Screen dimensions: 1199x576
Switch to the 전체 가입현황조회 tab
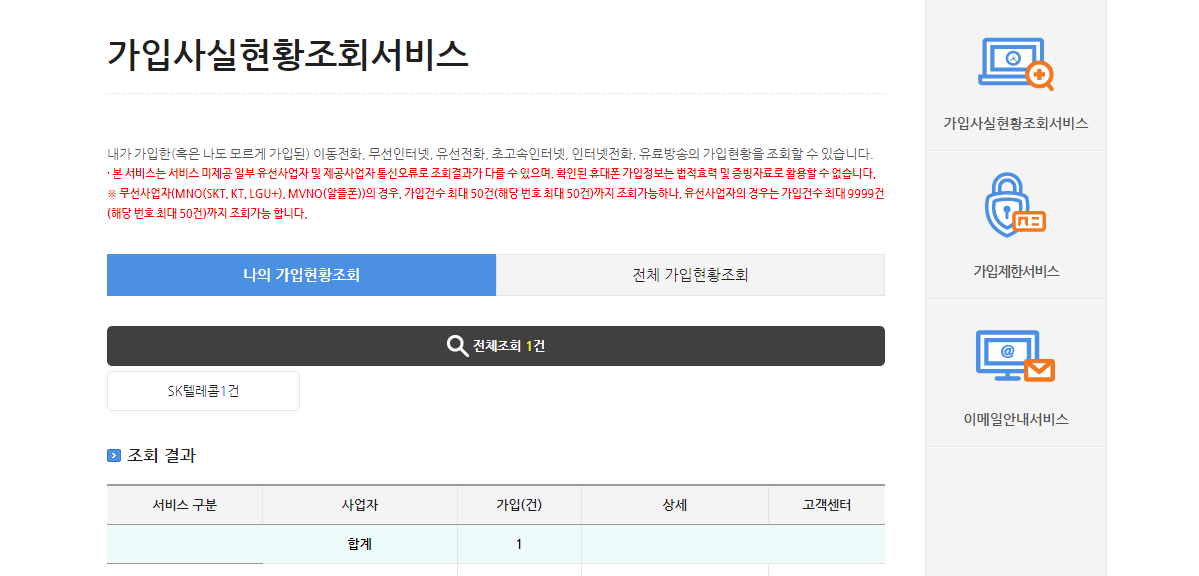coord(690,275)
